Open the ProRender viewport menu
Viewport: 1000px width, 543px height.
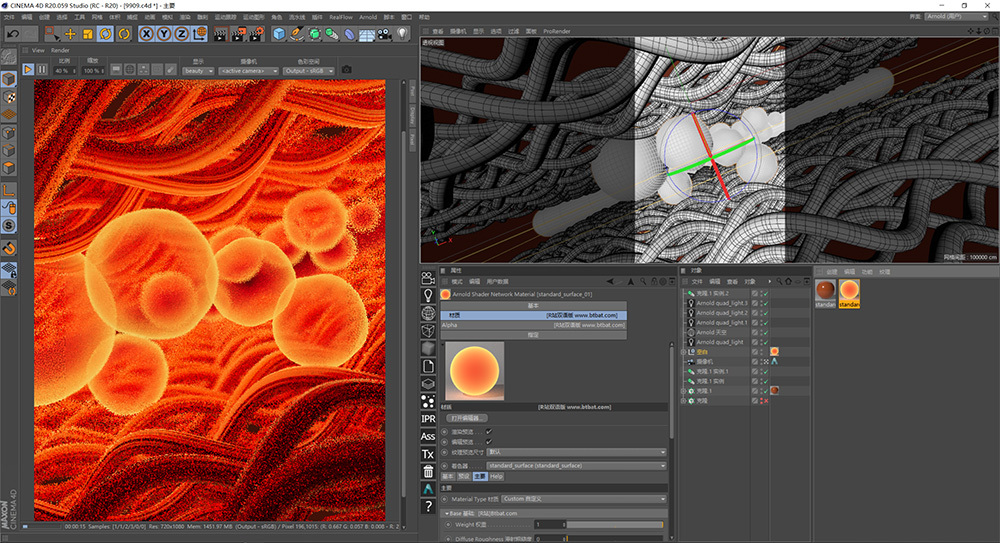point(557,31)
